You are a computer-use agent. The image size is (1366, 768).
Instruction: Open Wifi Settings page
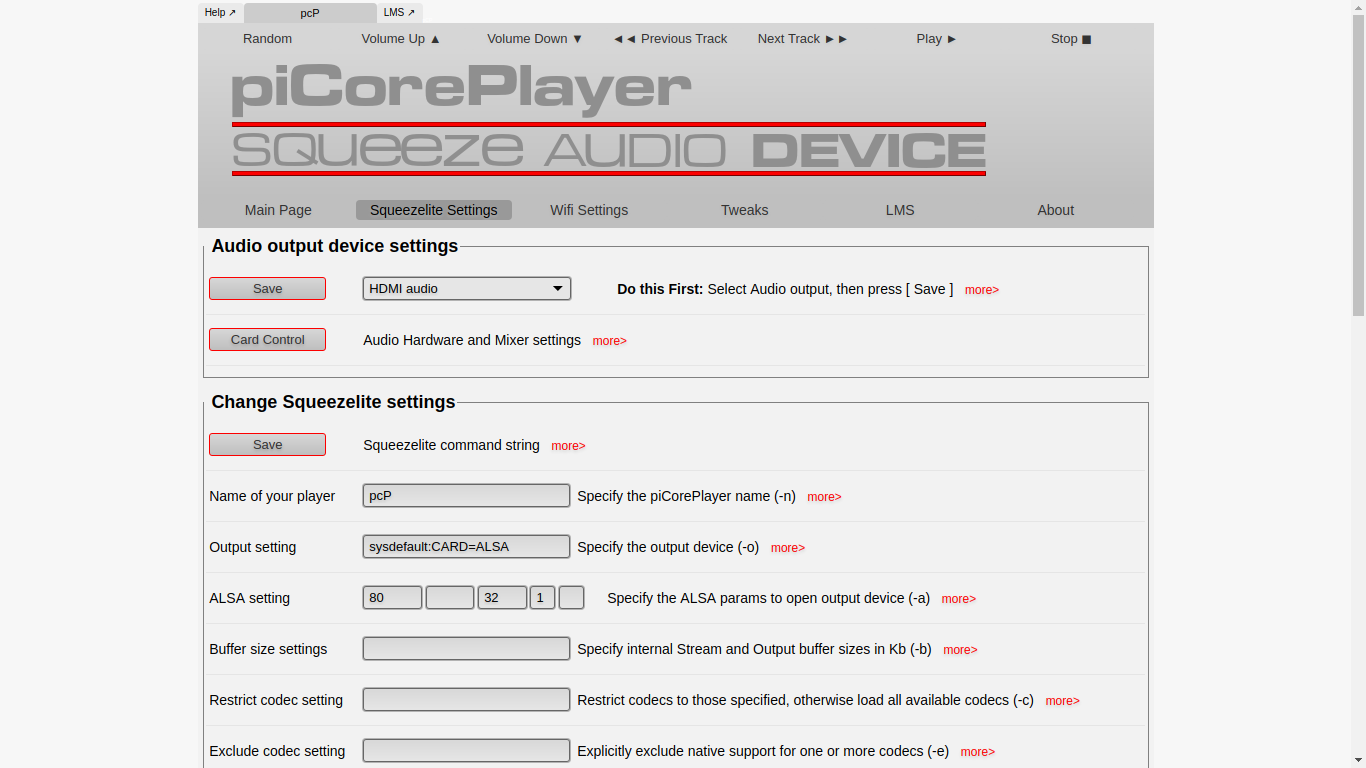pyautogui.click(x=589, y=210)
